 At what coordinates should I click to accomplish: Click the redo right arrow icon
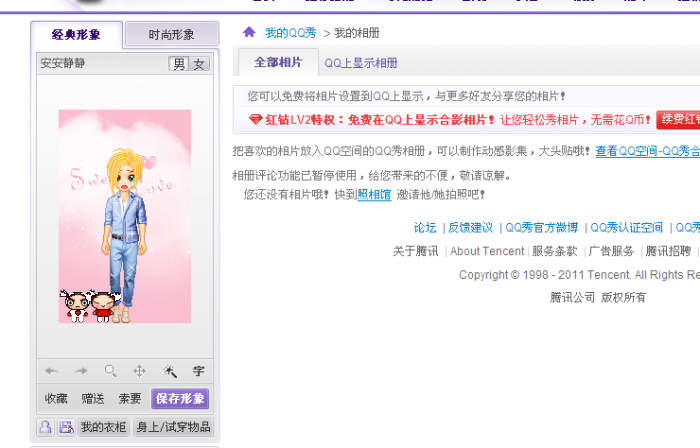(81, 371)
